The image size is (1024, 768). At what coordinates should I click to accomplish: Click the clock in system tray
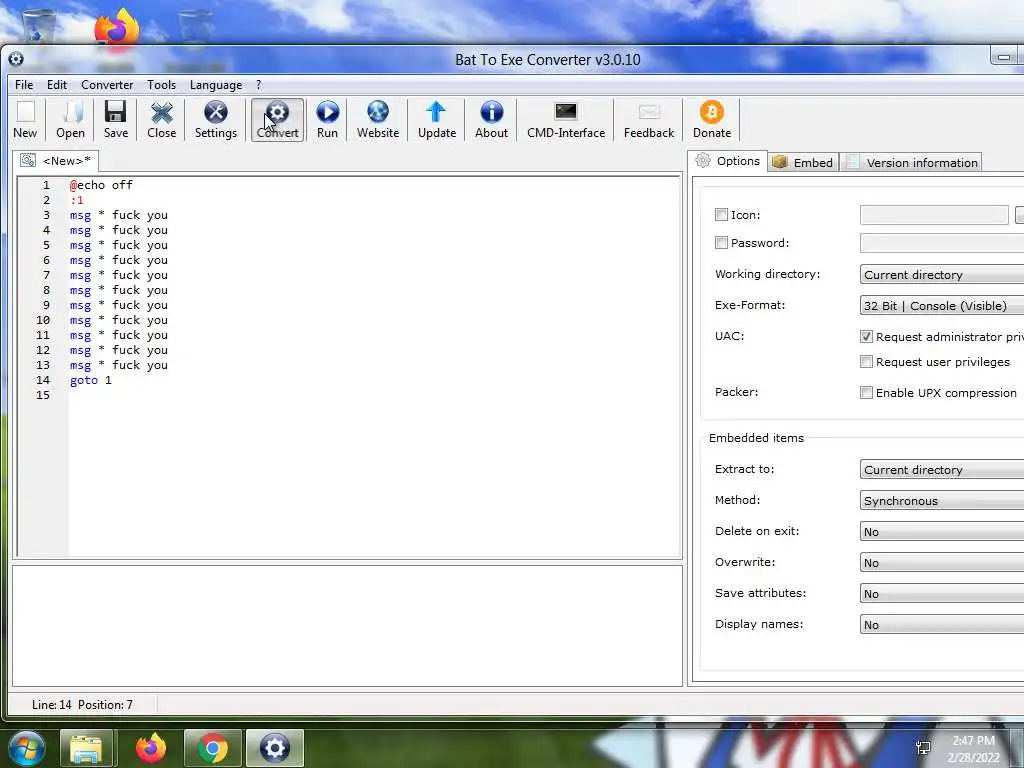pos(973,749)
